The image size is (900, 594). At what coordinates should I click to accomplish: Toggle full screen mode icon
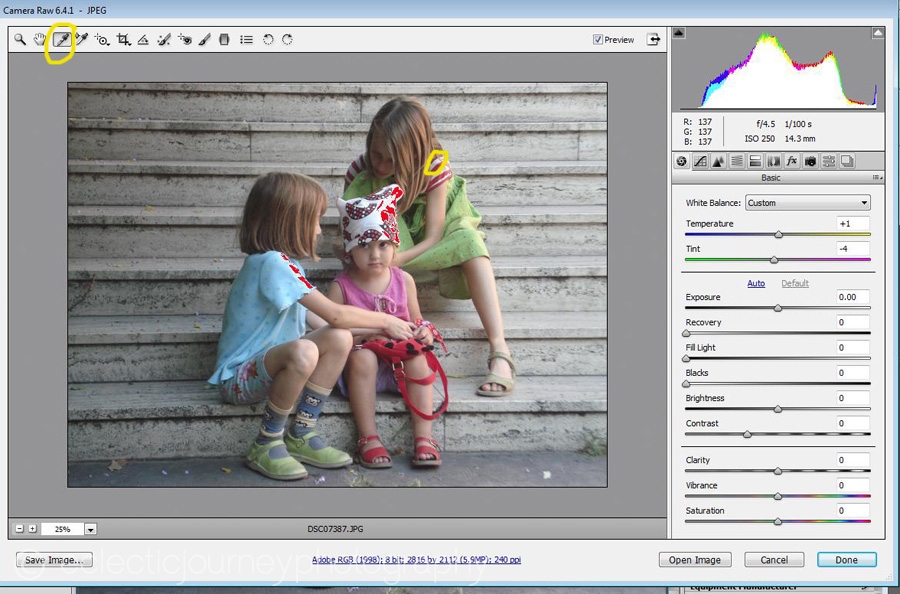coord(653,40)
